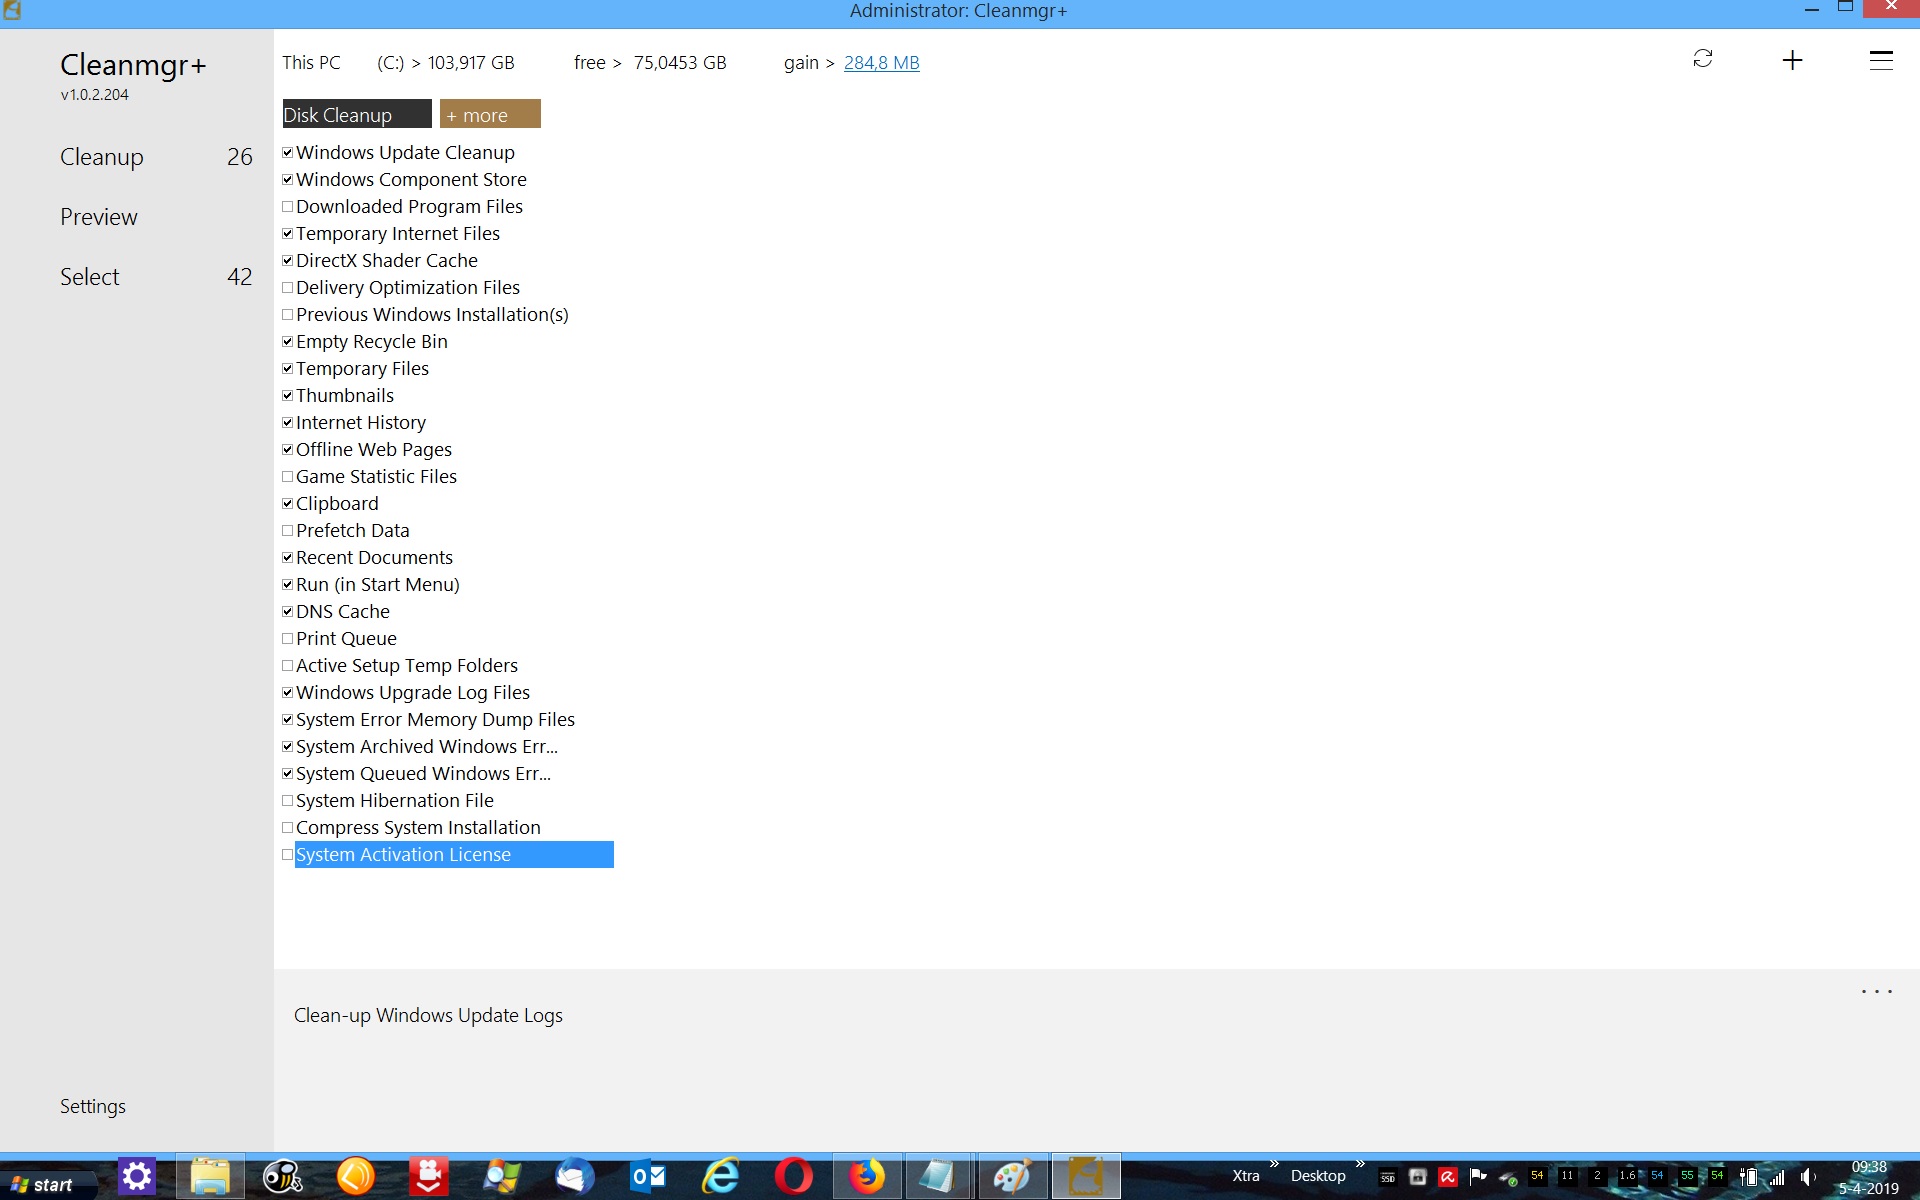Open Outlook from the taskbar
1920x1200 pixels.
[648, 1177]
